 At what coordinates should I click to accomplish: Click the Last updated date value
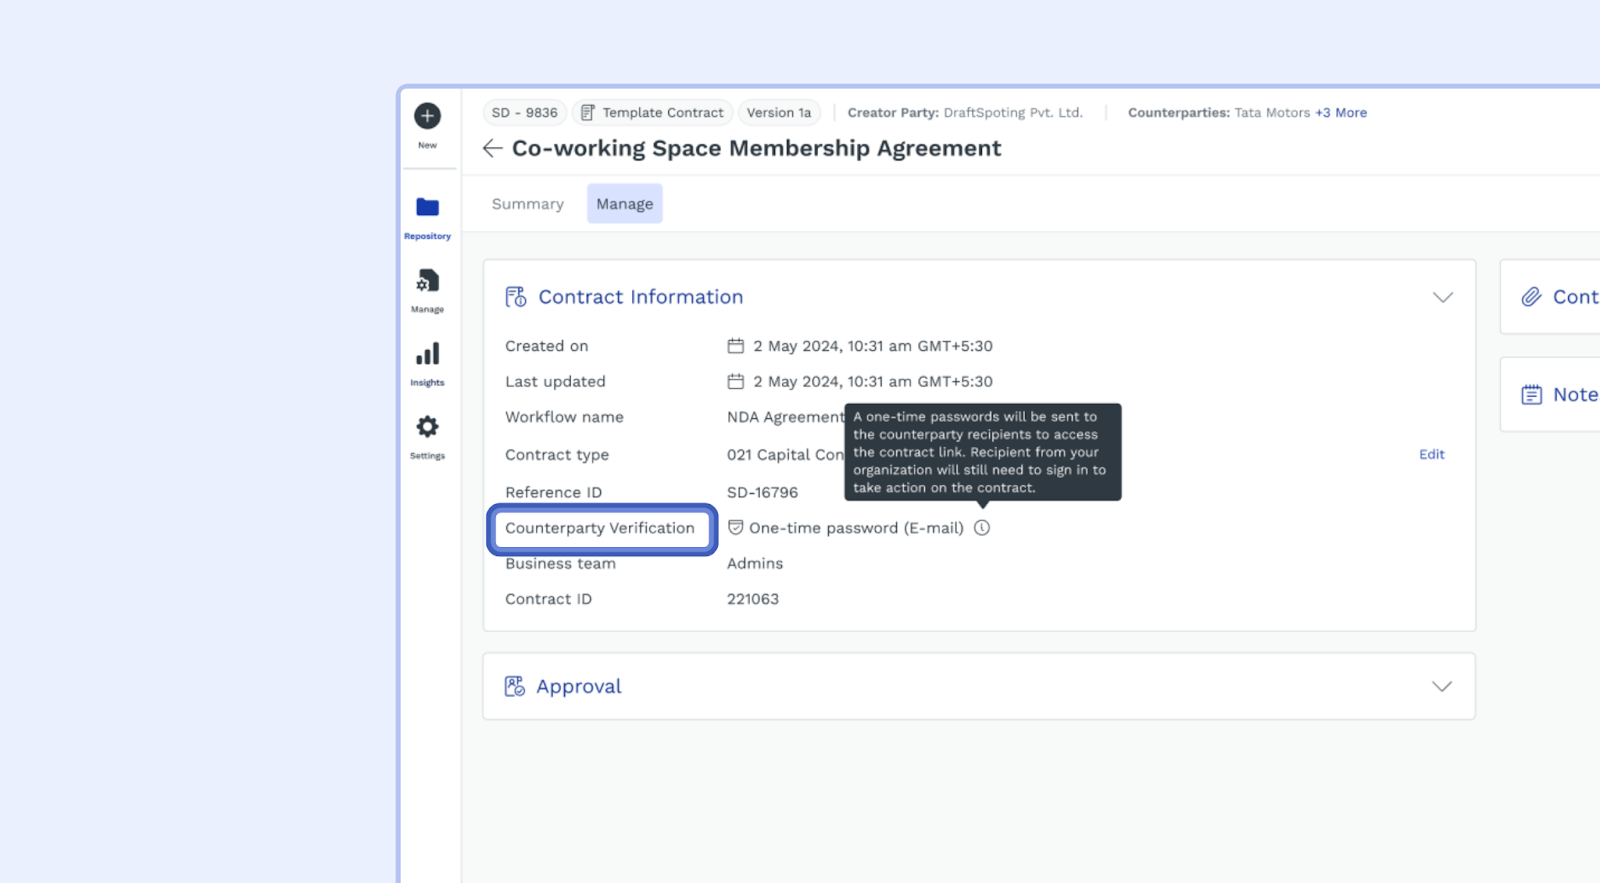click(x=873, y=381)
